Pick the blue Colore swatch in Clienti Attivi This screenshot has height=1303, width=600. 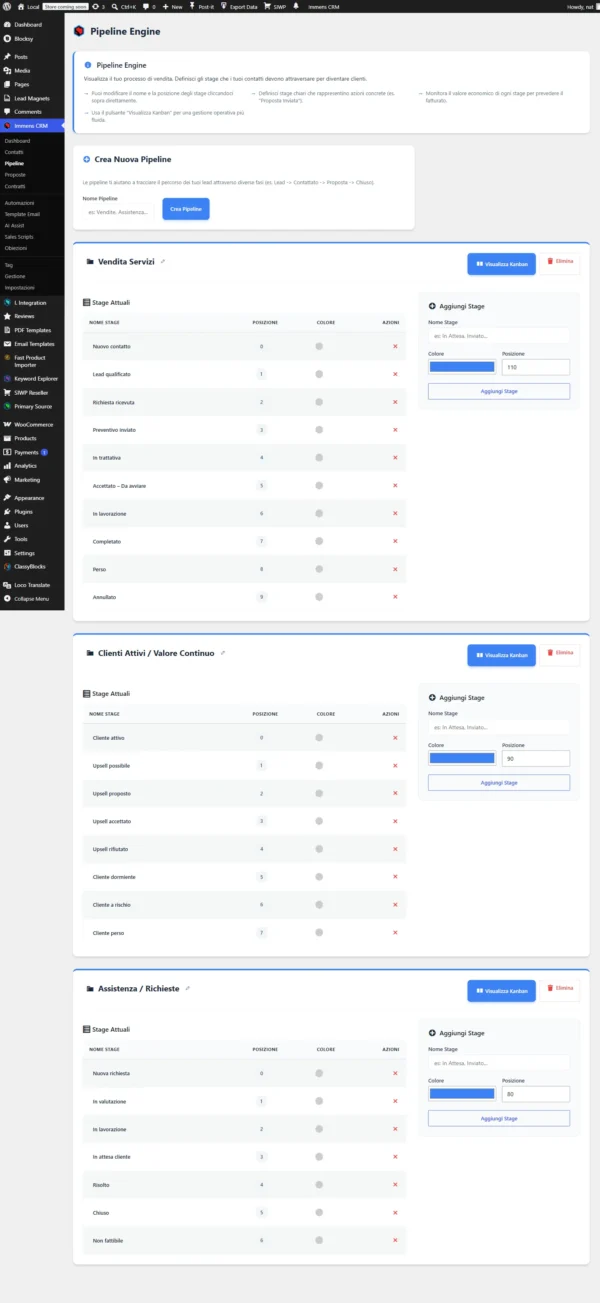click(461, 758)
